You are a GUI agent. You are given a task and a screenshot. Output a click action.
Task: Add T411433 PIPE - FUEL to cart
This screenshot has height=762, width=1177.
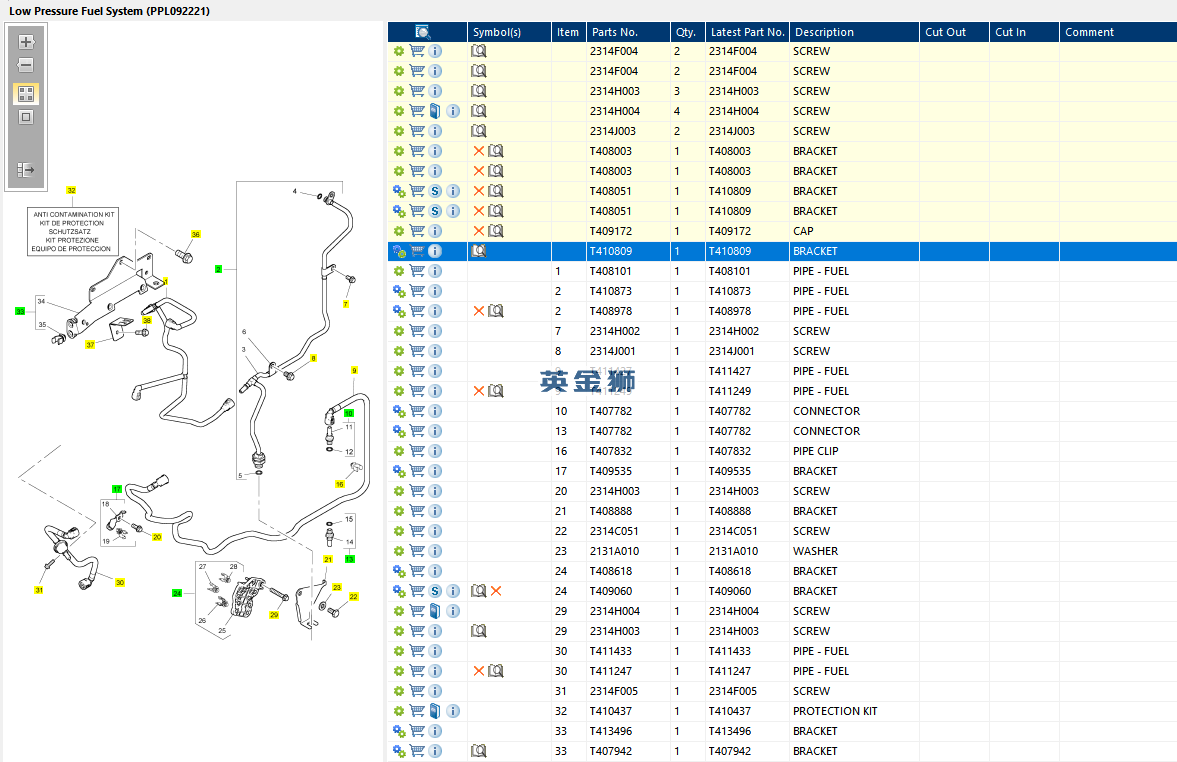click(417, 652)
